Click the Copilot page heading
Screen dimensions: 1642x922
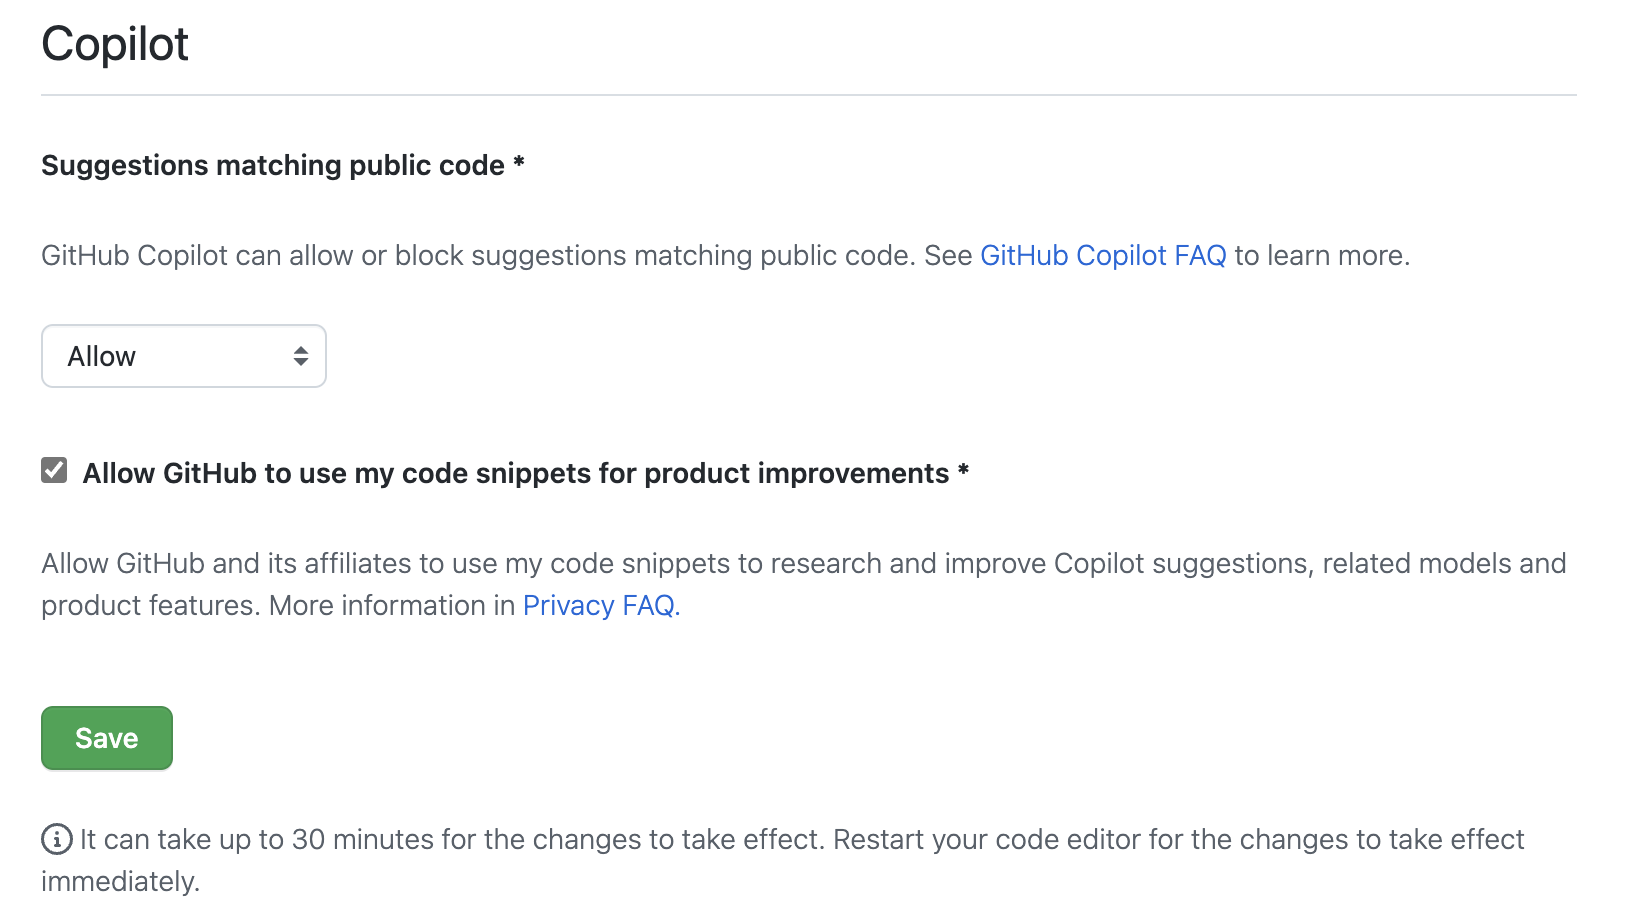(115, 45)
